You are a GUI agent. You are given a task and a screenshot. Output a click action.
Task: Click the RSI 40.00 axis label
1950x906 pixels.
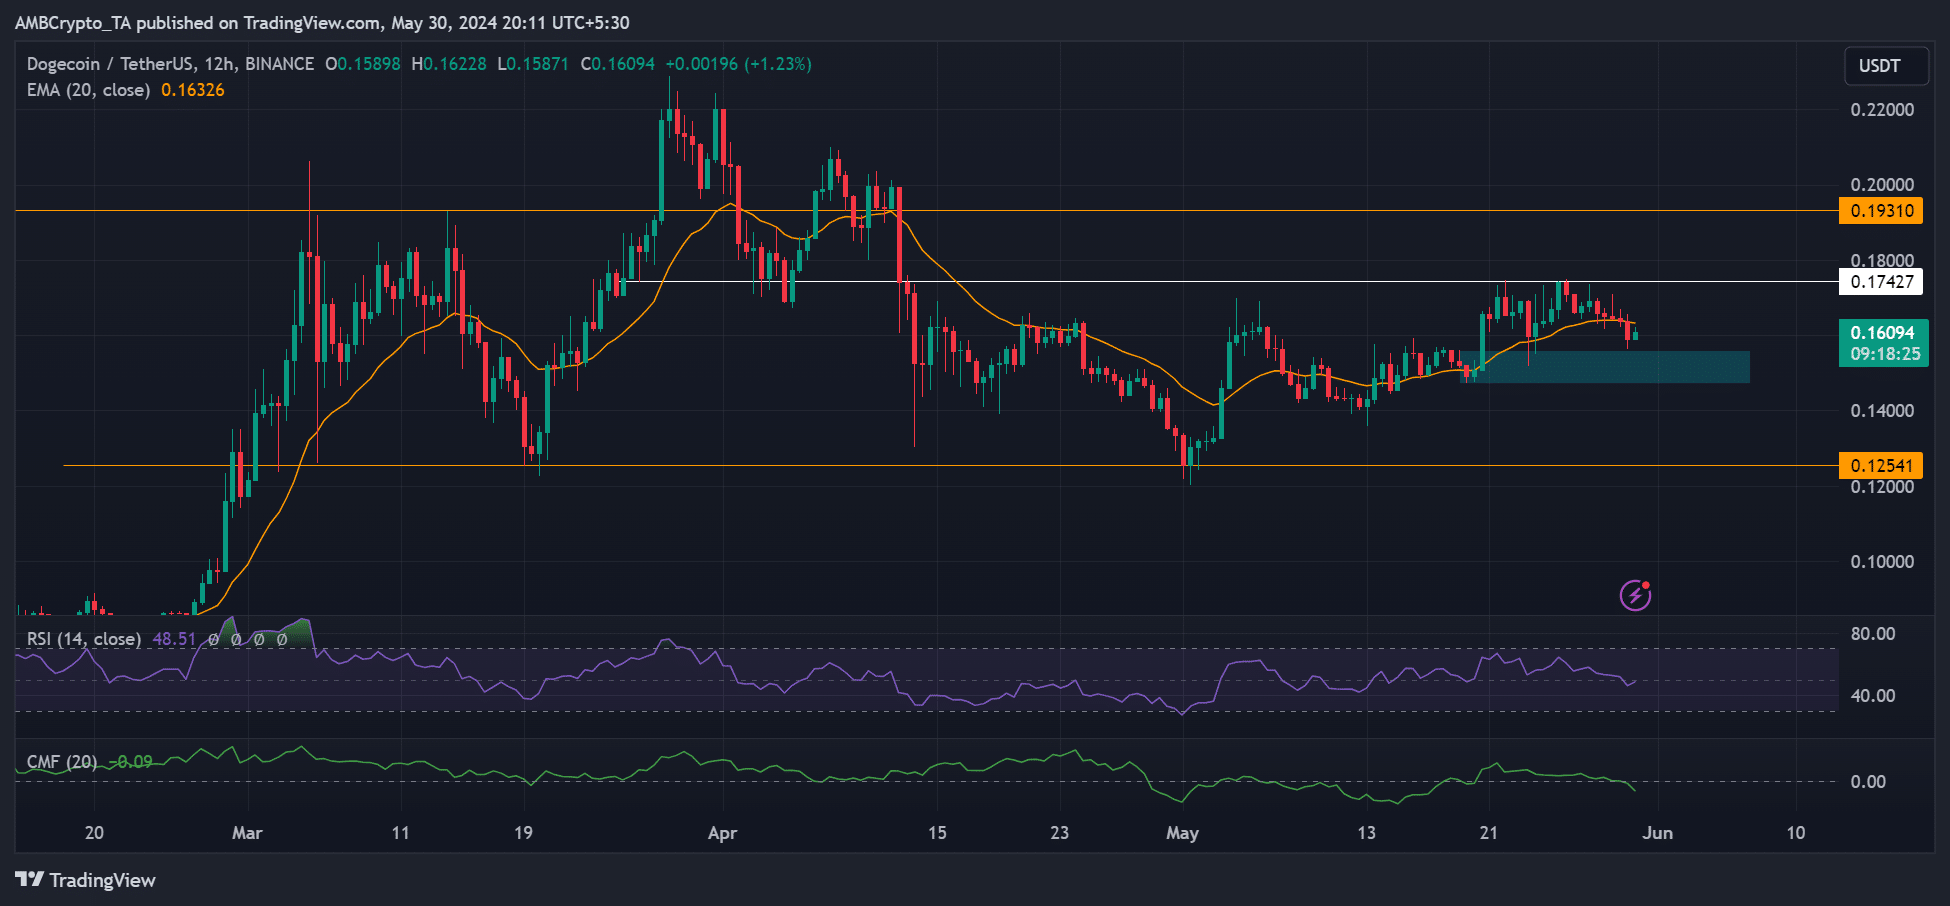tap(1873, 696)
